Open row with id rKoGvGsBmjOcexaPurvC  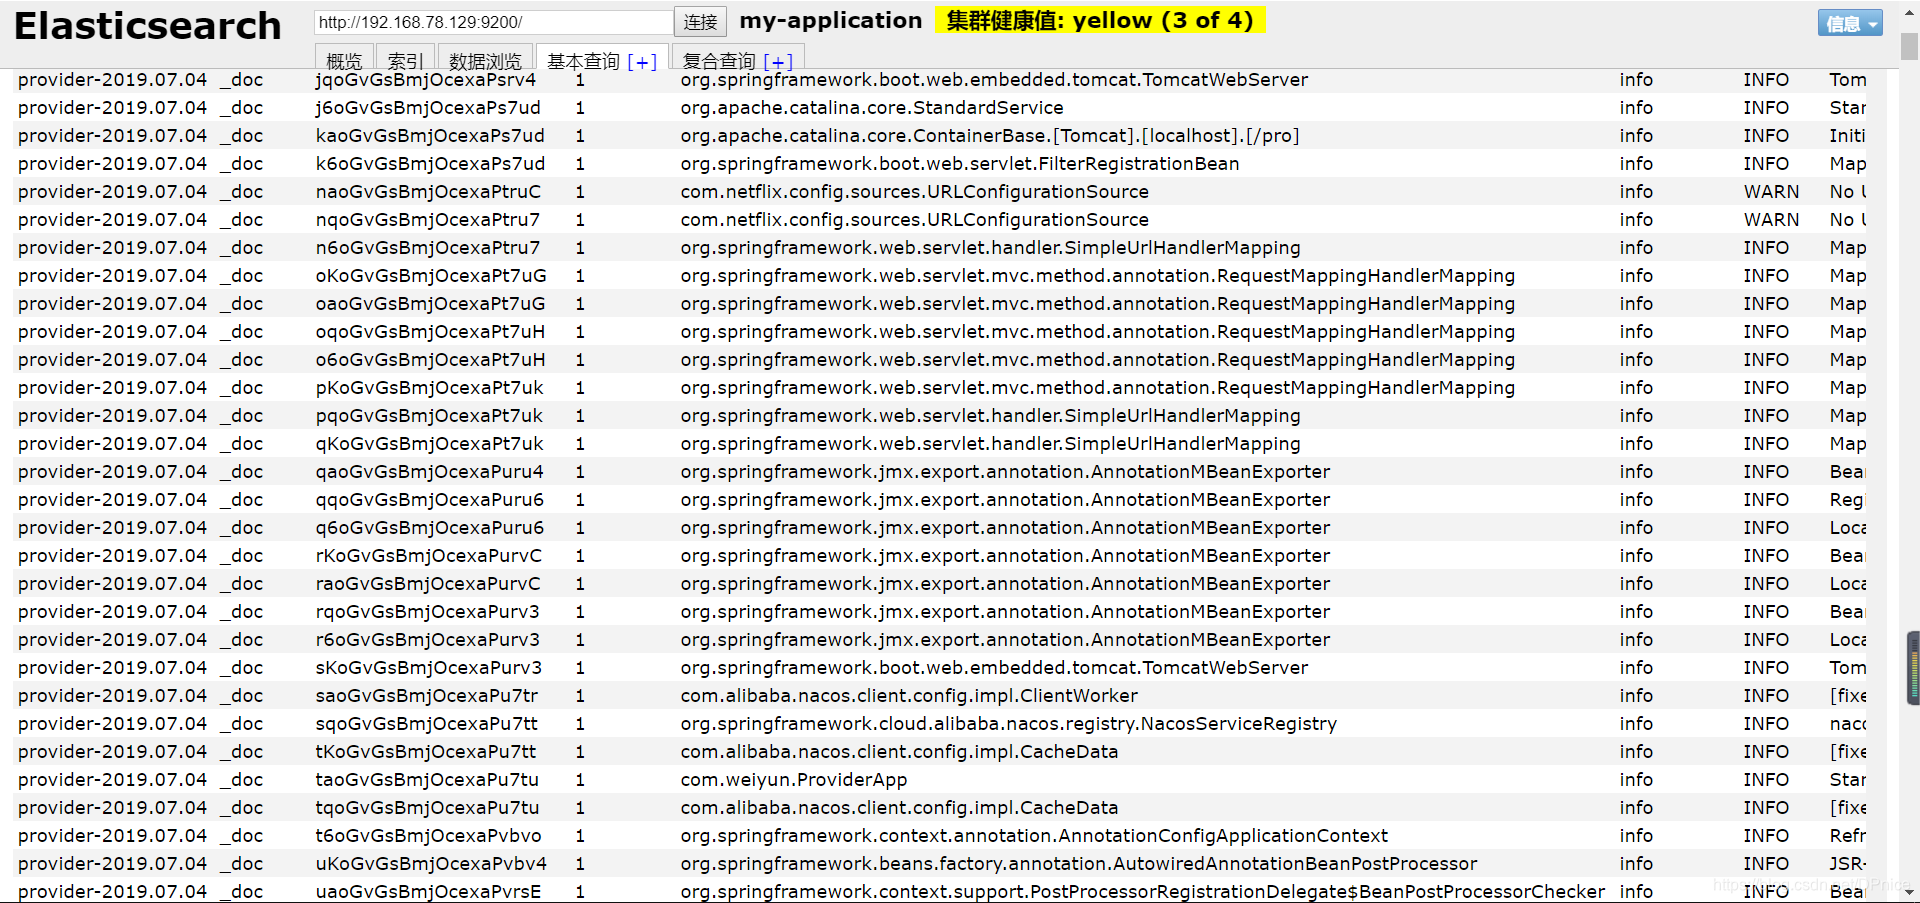(x=429, y=556)
